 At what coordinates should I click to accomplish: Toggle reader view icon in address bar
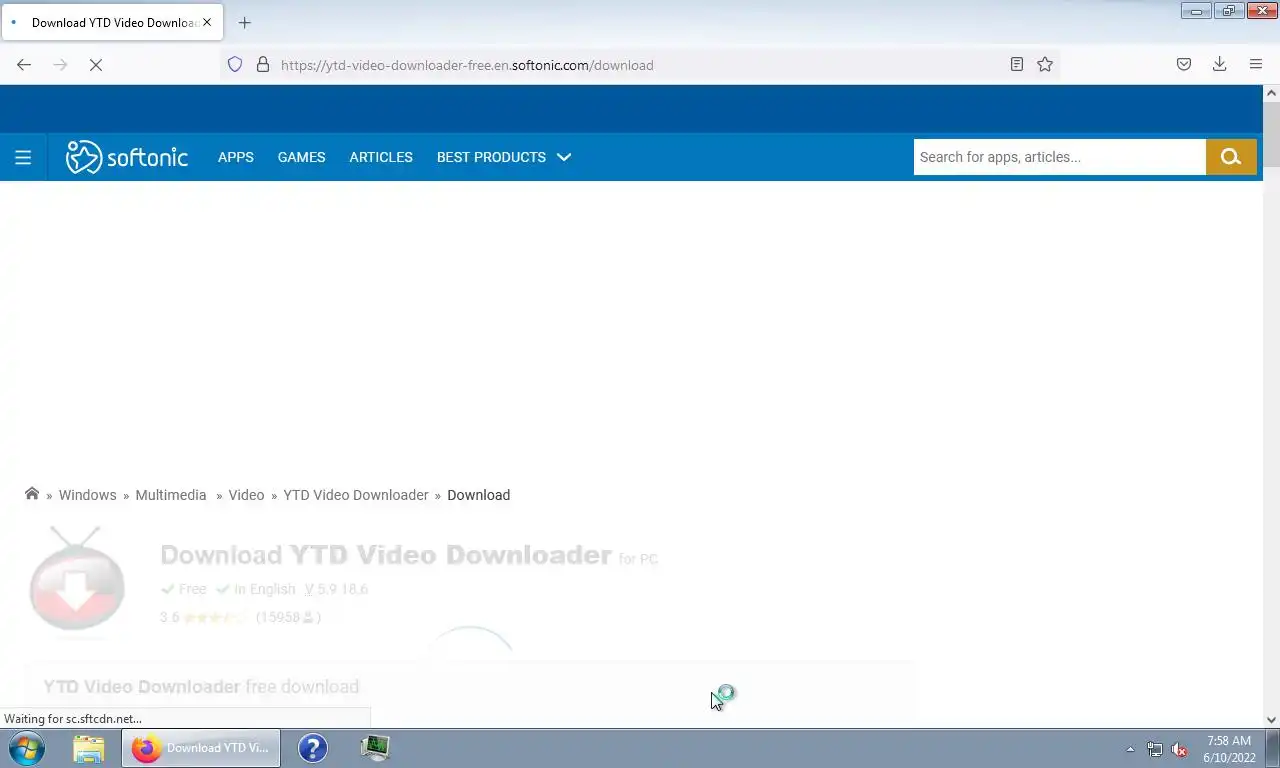tap(1016, 65)
